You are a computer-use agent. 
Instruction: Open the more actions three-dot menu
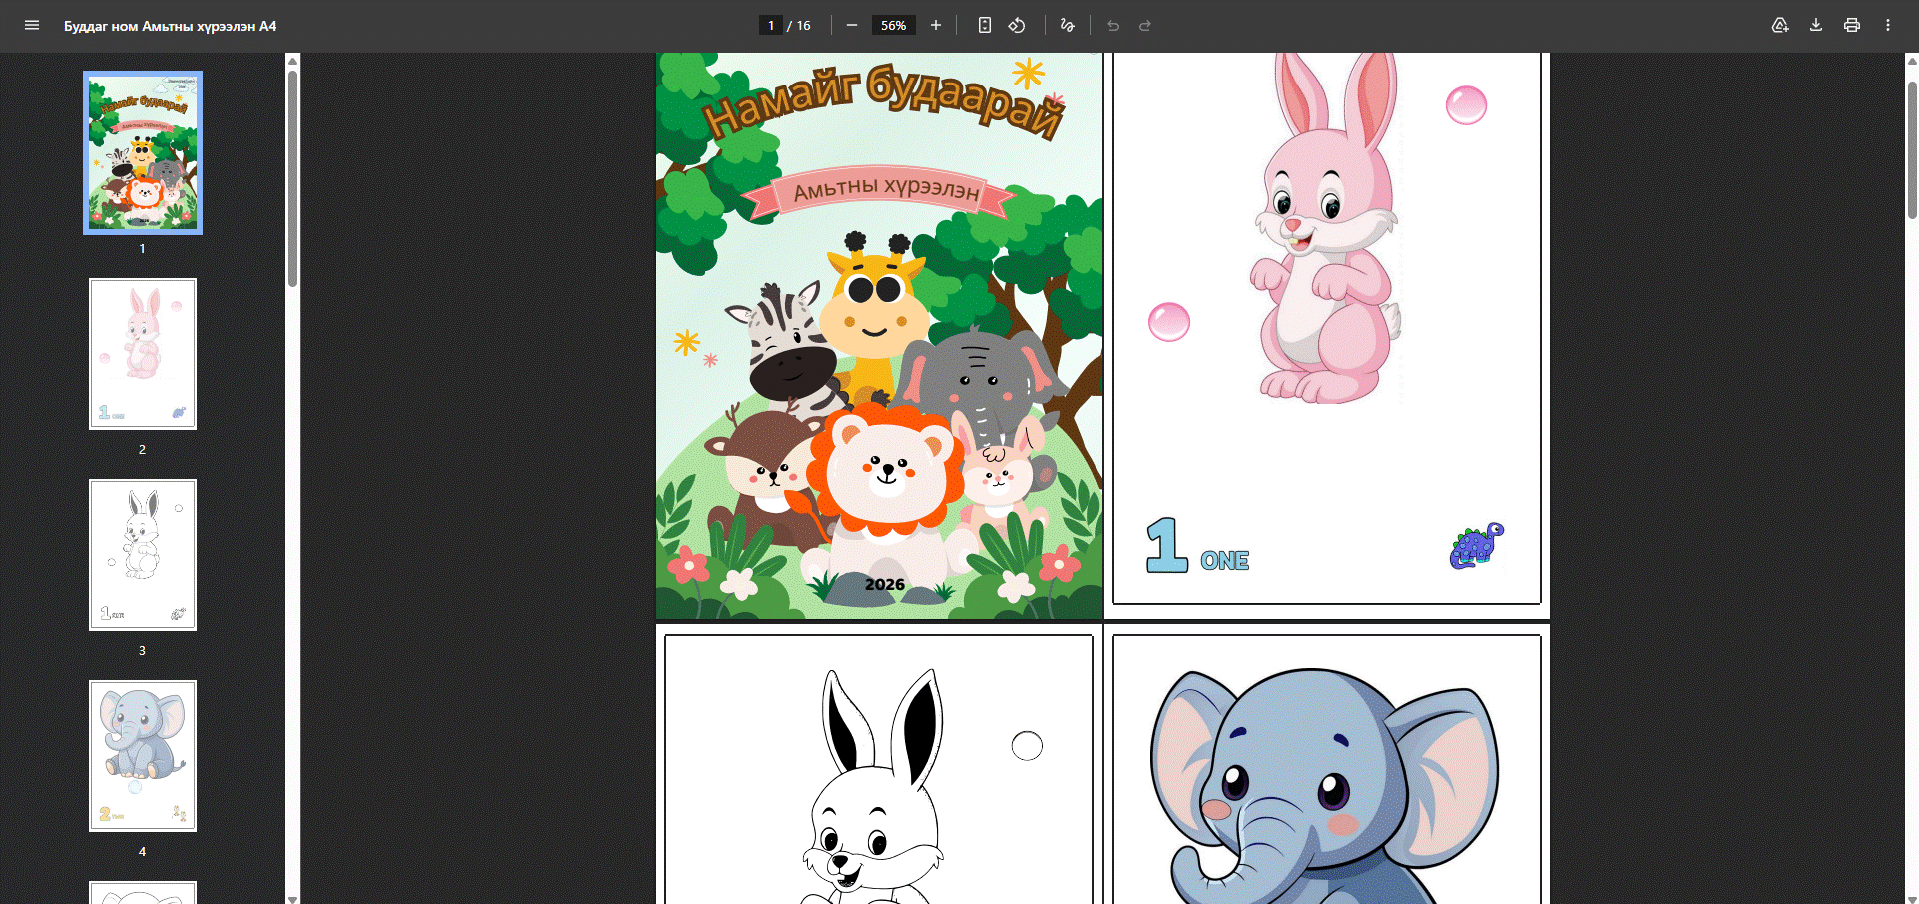pos(1888,25)
